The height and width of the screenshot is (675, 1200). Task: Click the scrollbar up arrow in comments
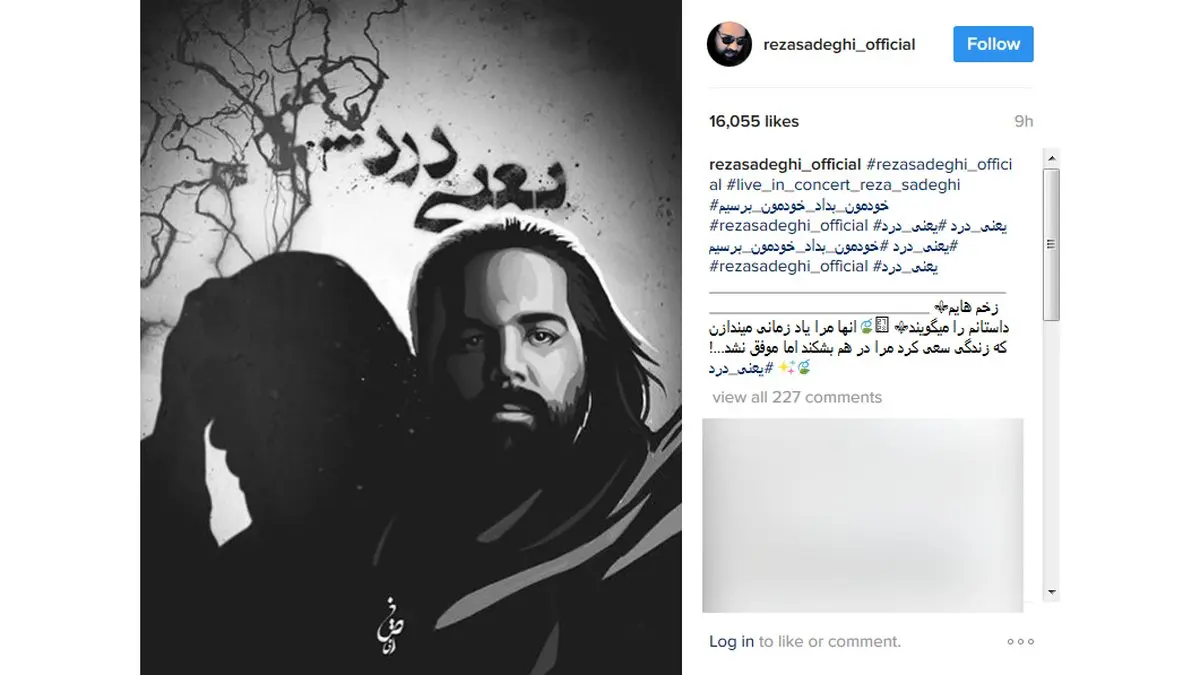[x=1051, y=157]
